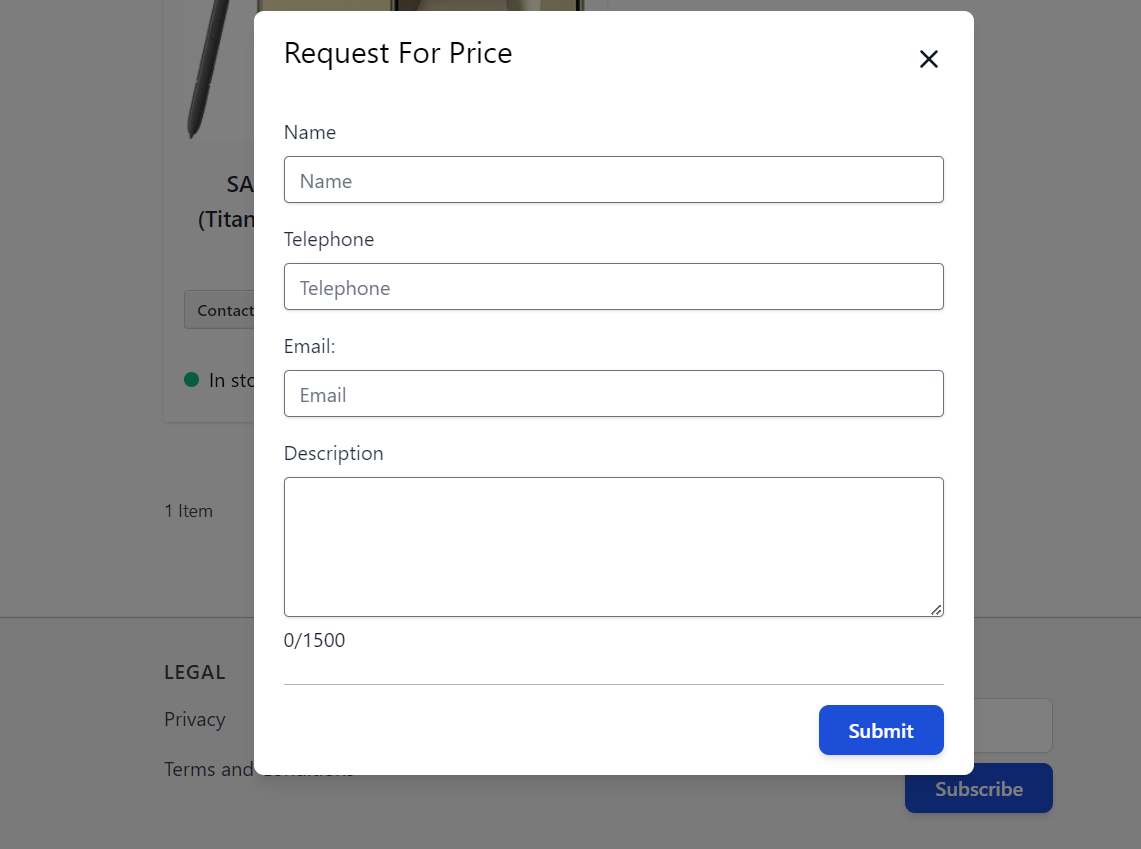Click the partially hidden Contact button

[220, 310]
